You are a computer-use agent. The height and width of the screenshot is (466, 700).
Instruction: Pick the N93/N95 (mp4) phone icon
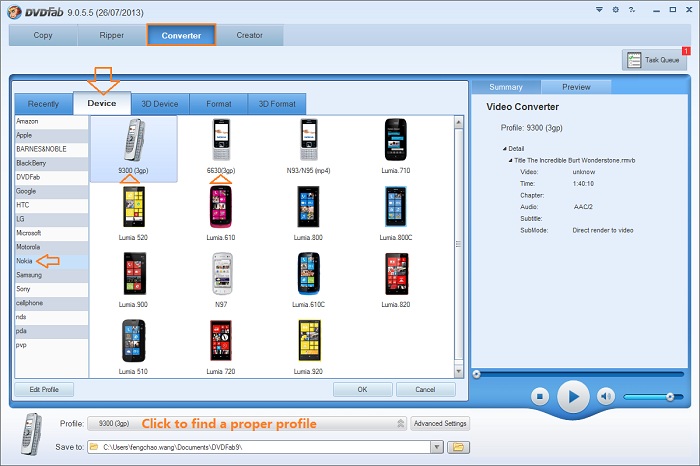[x=308, y=140]
